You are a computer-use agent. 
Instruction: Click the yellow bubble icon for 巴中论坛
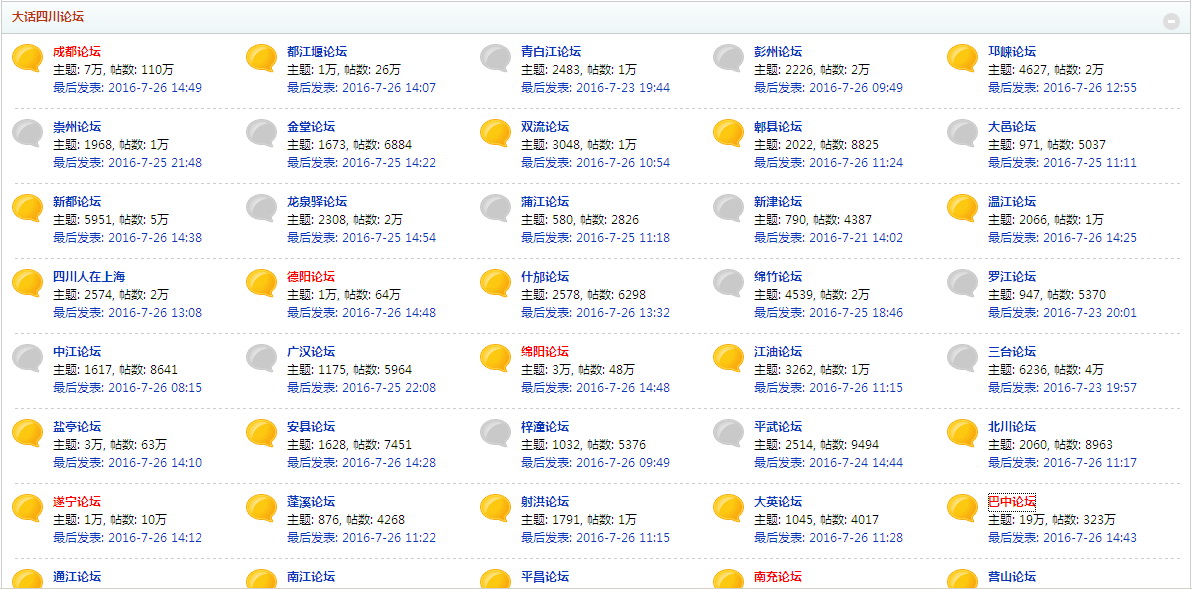click(962, 508)
